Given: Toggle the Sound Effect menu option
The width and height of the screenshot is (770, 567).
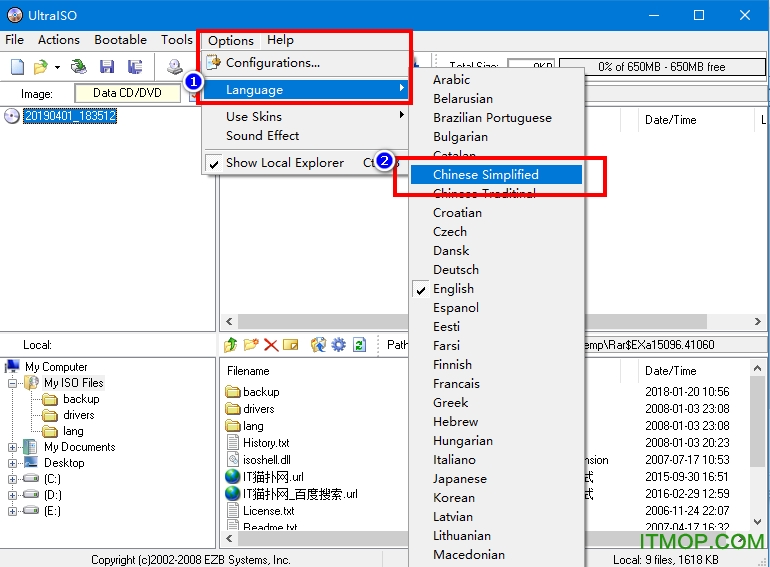Looking at the screenshot, I should click(x=262, y=136).
